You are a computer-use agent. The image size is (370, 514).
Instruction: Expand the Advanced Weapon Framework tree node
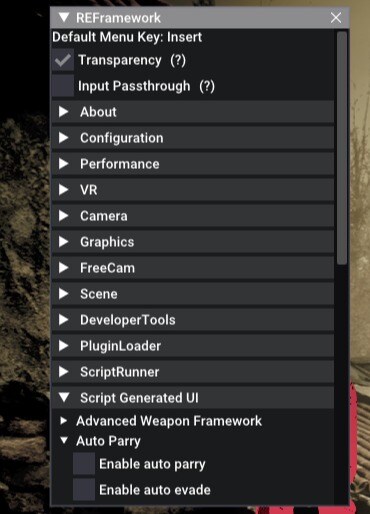[x=63, y=421]
